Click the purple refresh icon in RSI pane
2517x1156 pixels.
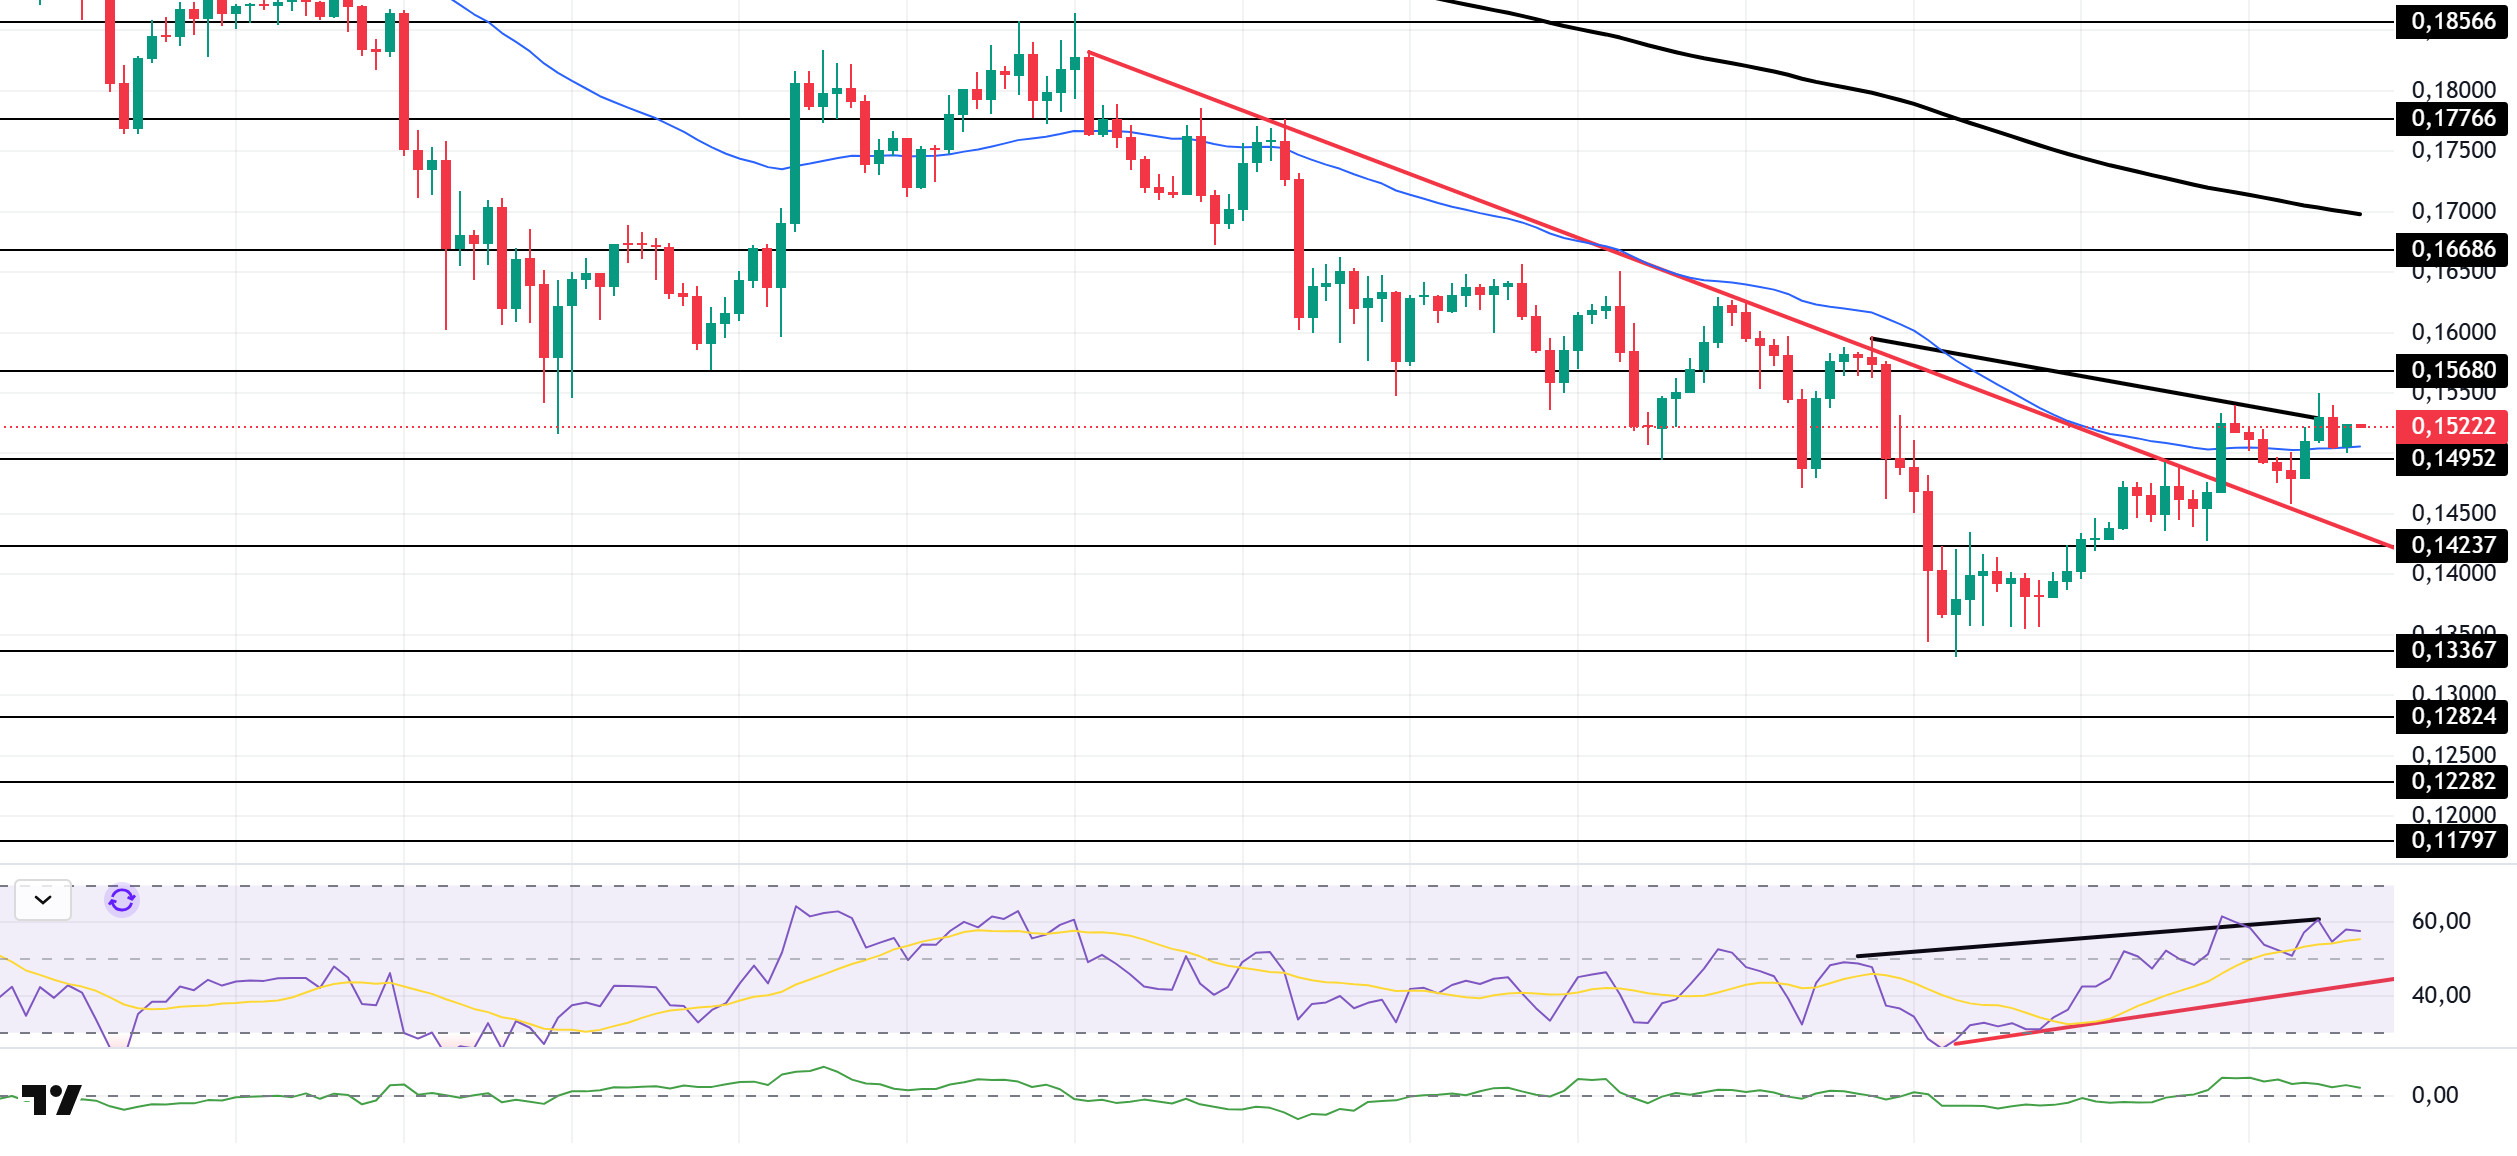122,900
